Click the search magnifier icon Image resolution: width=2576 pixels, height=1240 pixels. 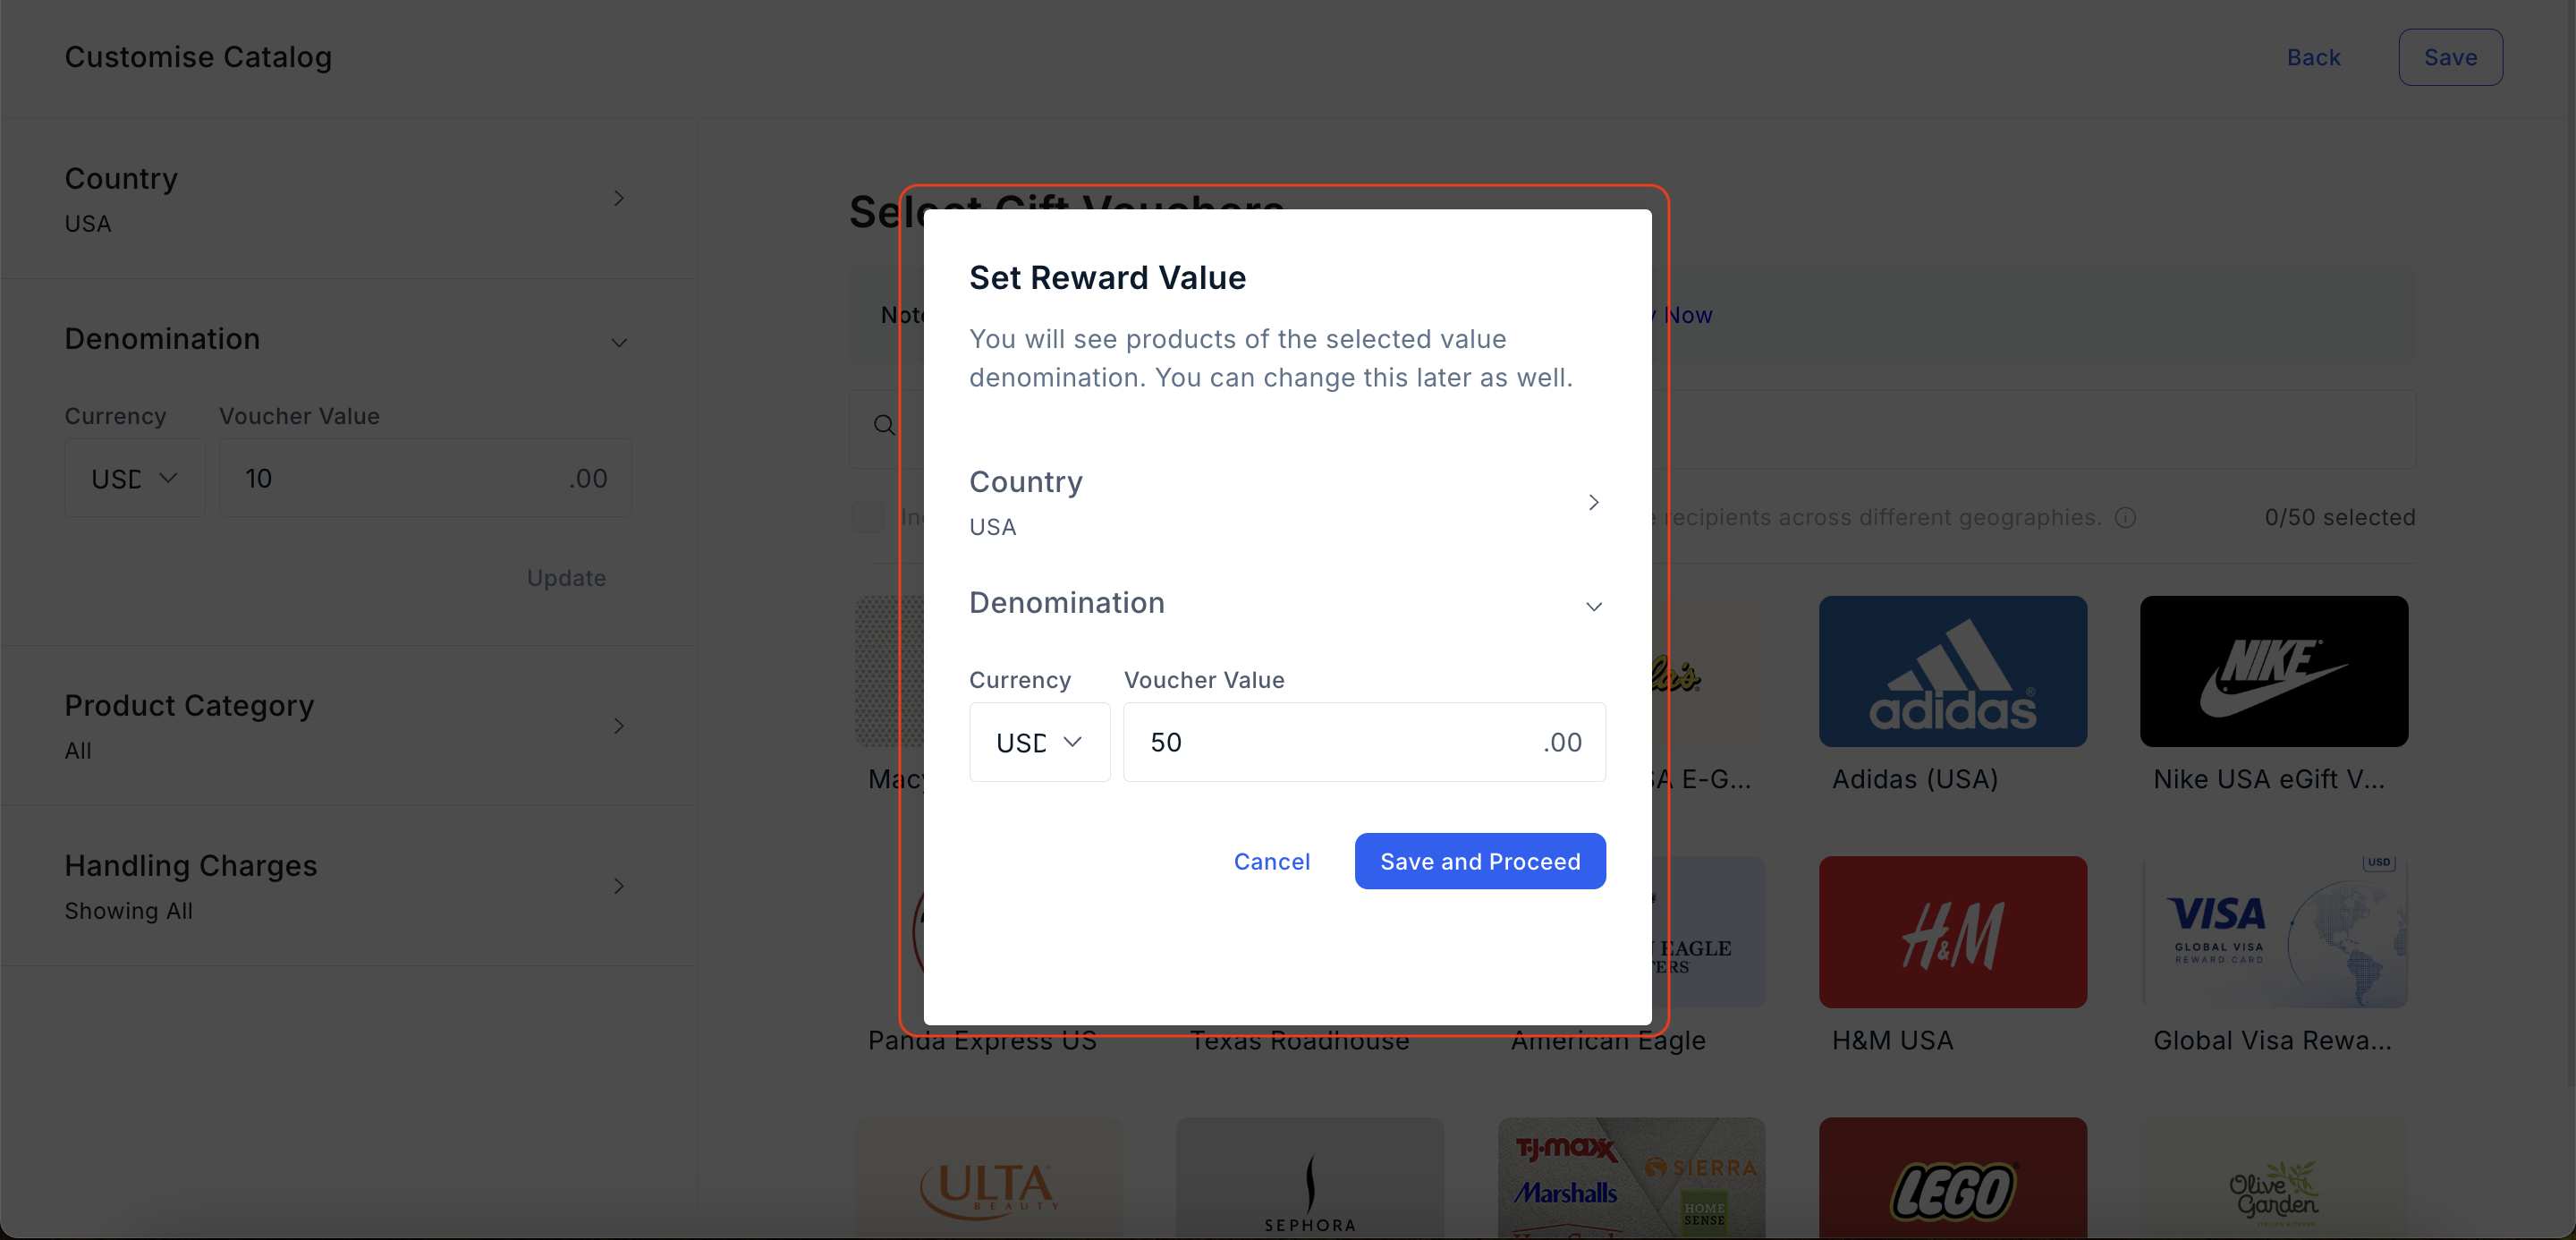point(884,426)
